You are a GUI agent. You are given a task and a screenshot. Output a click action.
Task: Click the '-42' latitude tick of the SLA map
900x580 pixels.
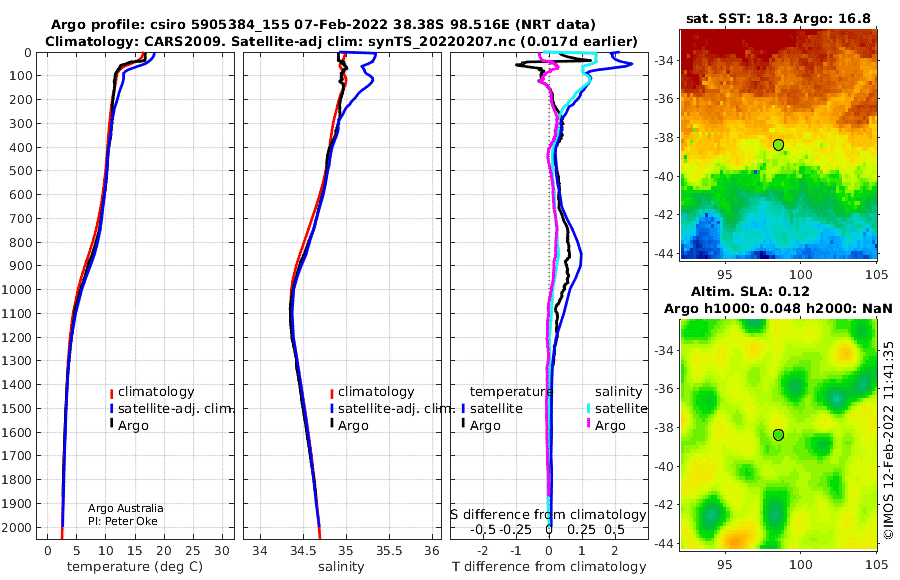point(664,505)
